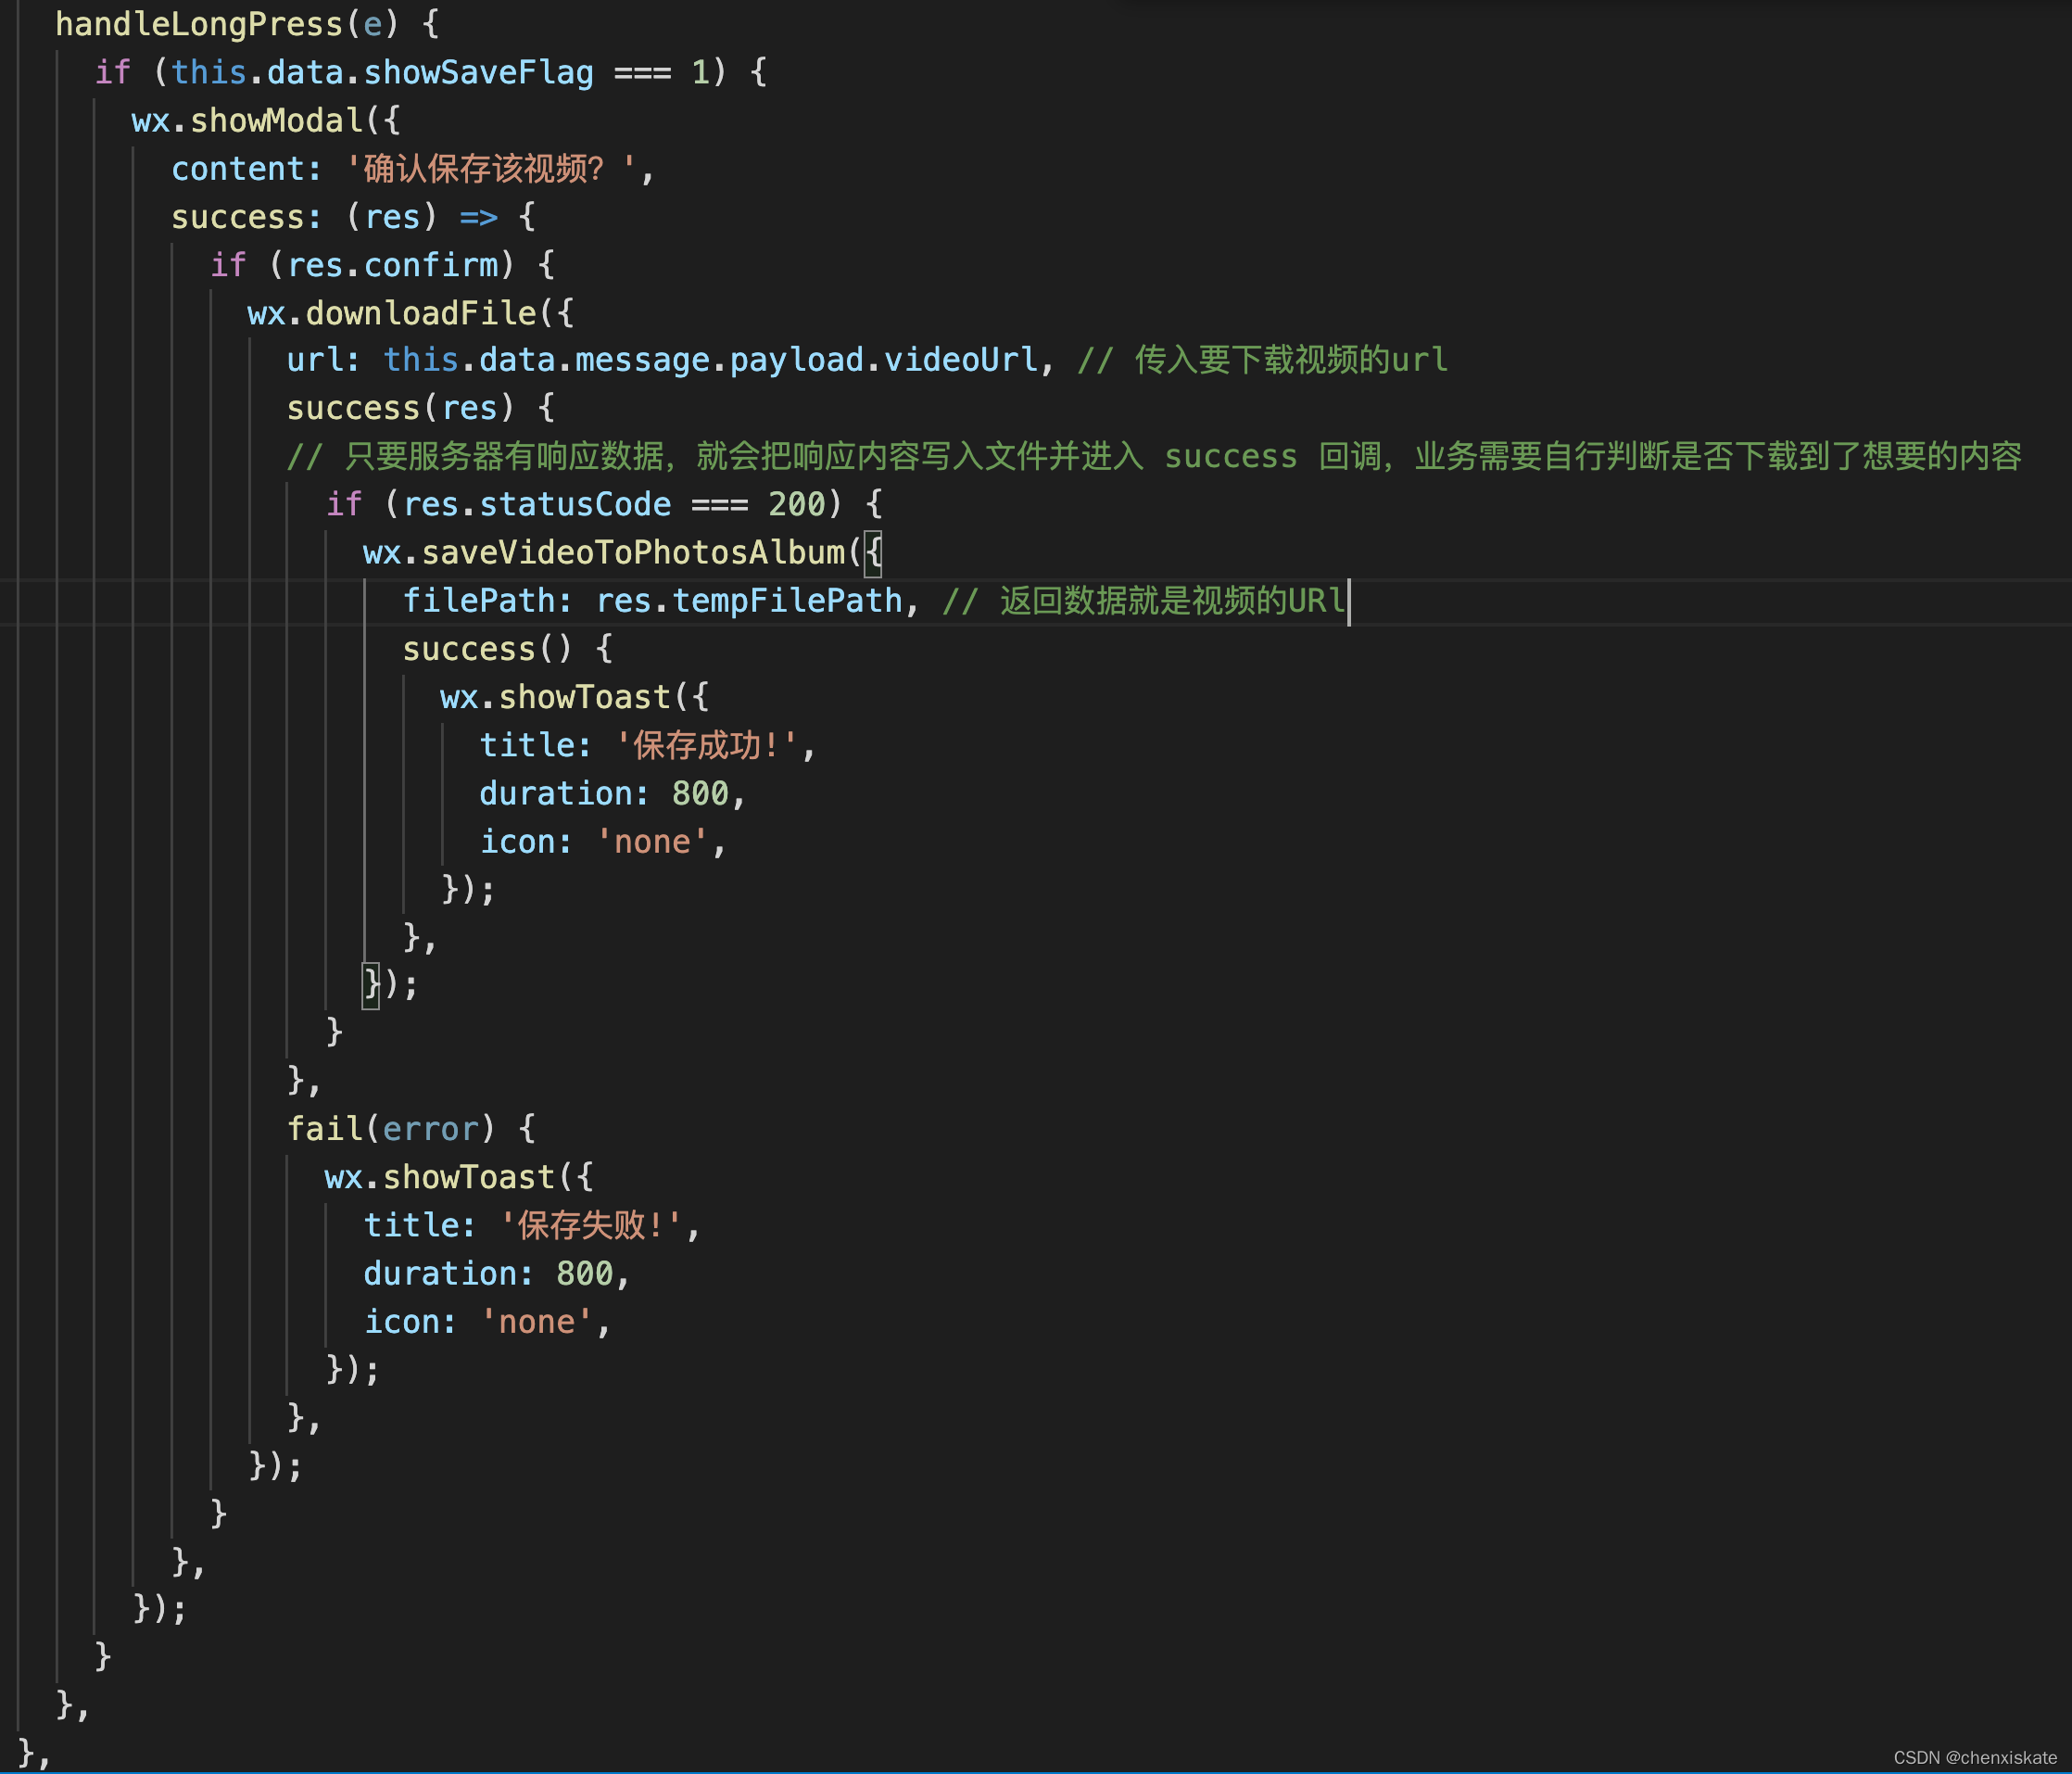Click the highlighted closing brace bracket match
2072x1774 pixels.
click(x=371, y=985)
